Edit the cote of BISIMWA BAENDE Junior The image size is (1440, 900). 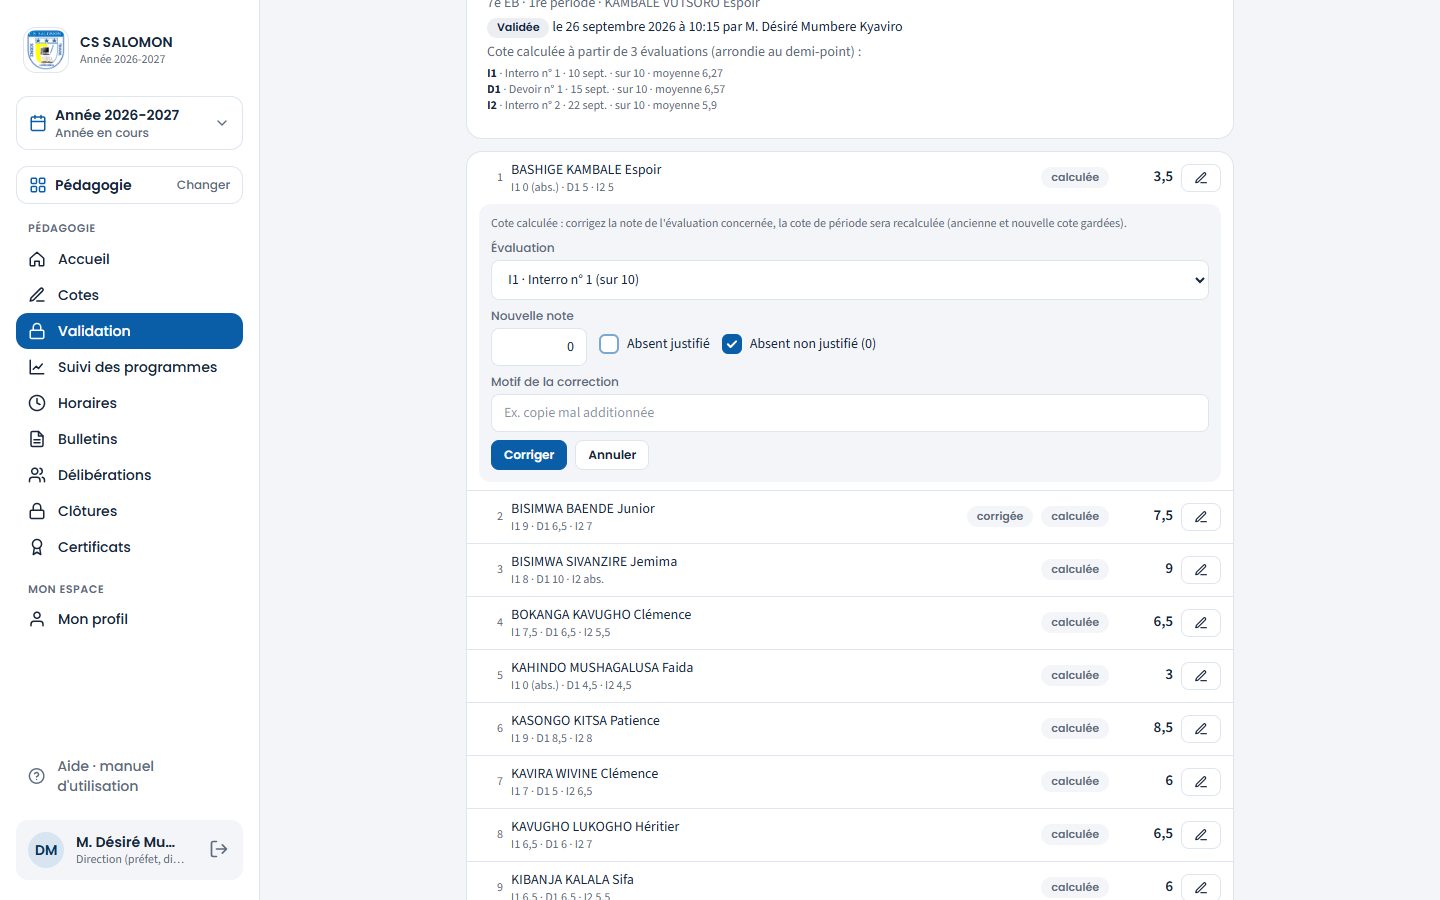[x=1201, y=516]
